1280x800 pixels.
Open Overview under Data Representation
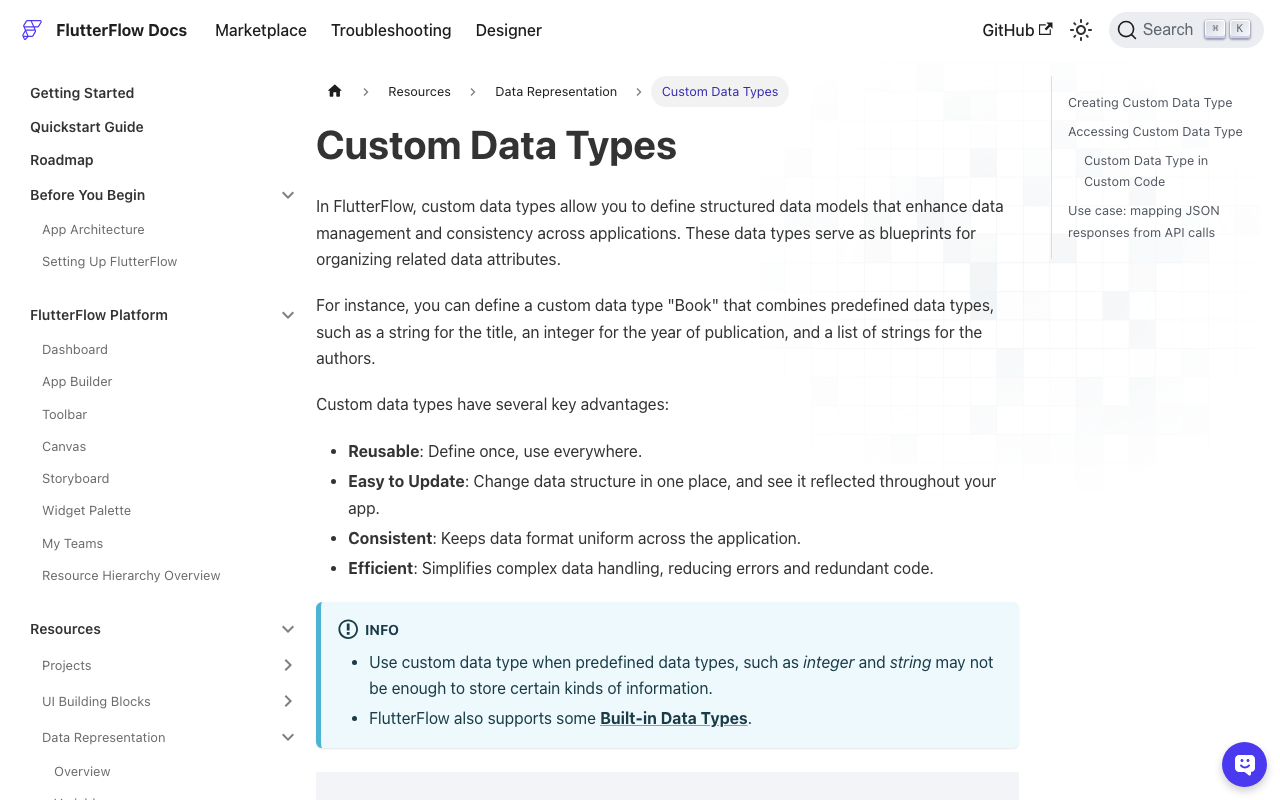82,771
